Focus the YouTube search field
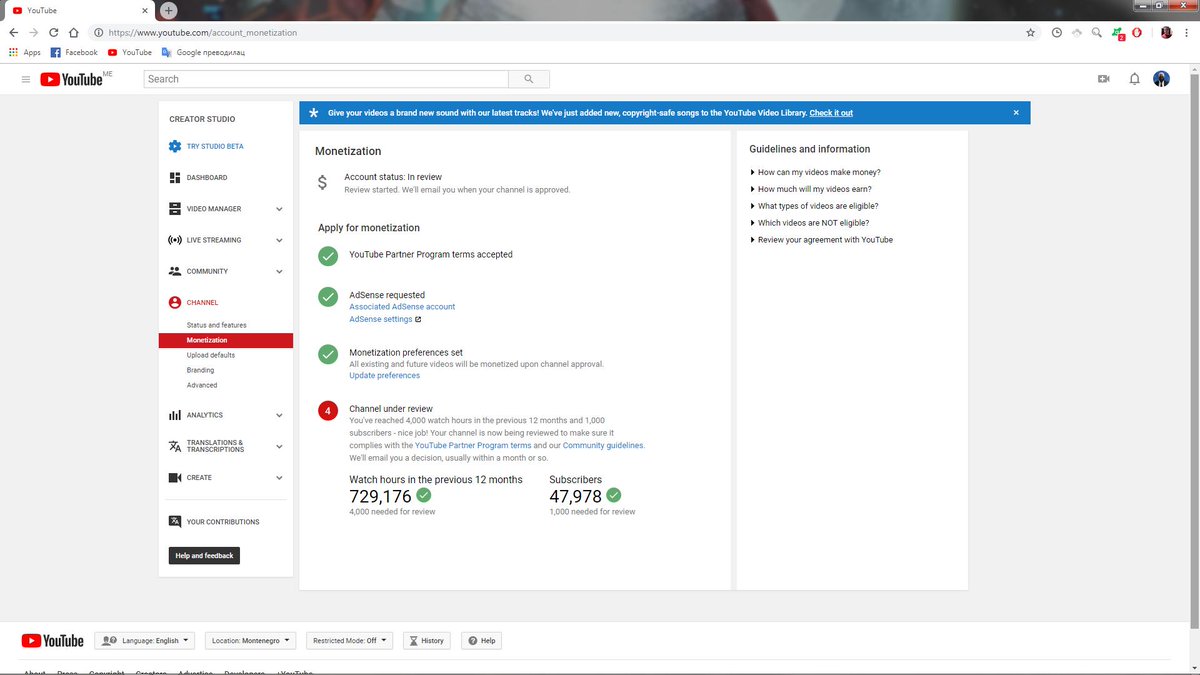 [327, 79]
